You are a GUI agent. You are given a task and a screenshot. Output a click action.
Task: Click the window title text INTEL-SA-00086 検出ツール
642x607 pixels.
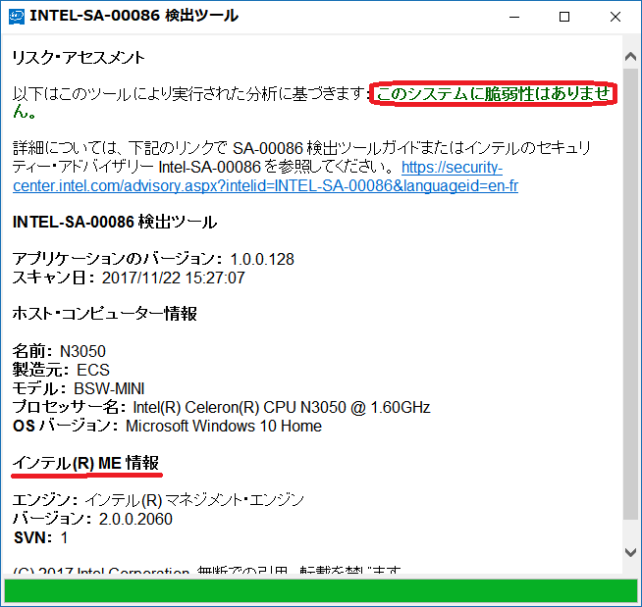click(x=134, y=16)
